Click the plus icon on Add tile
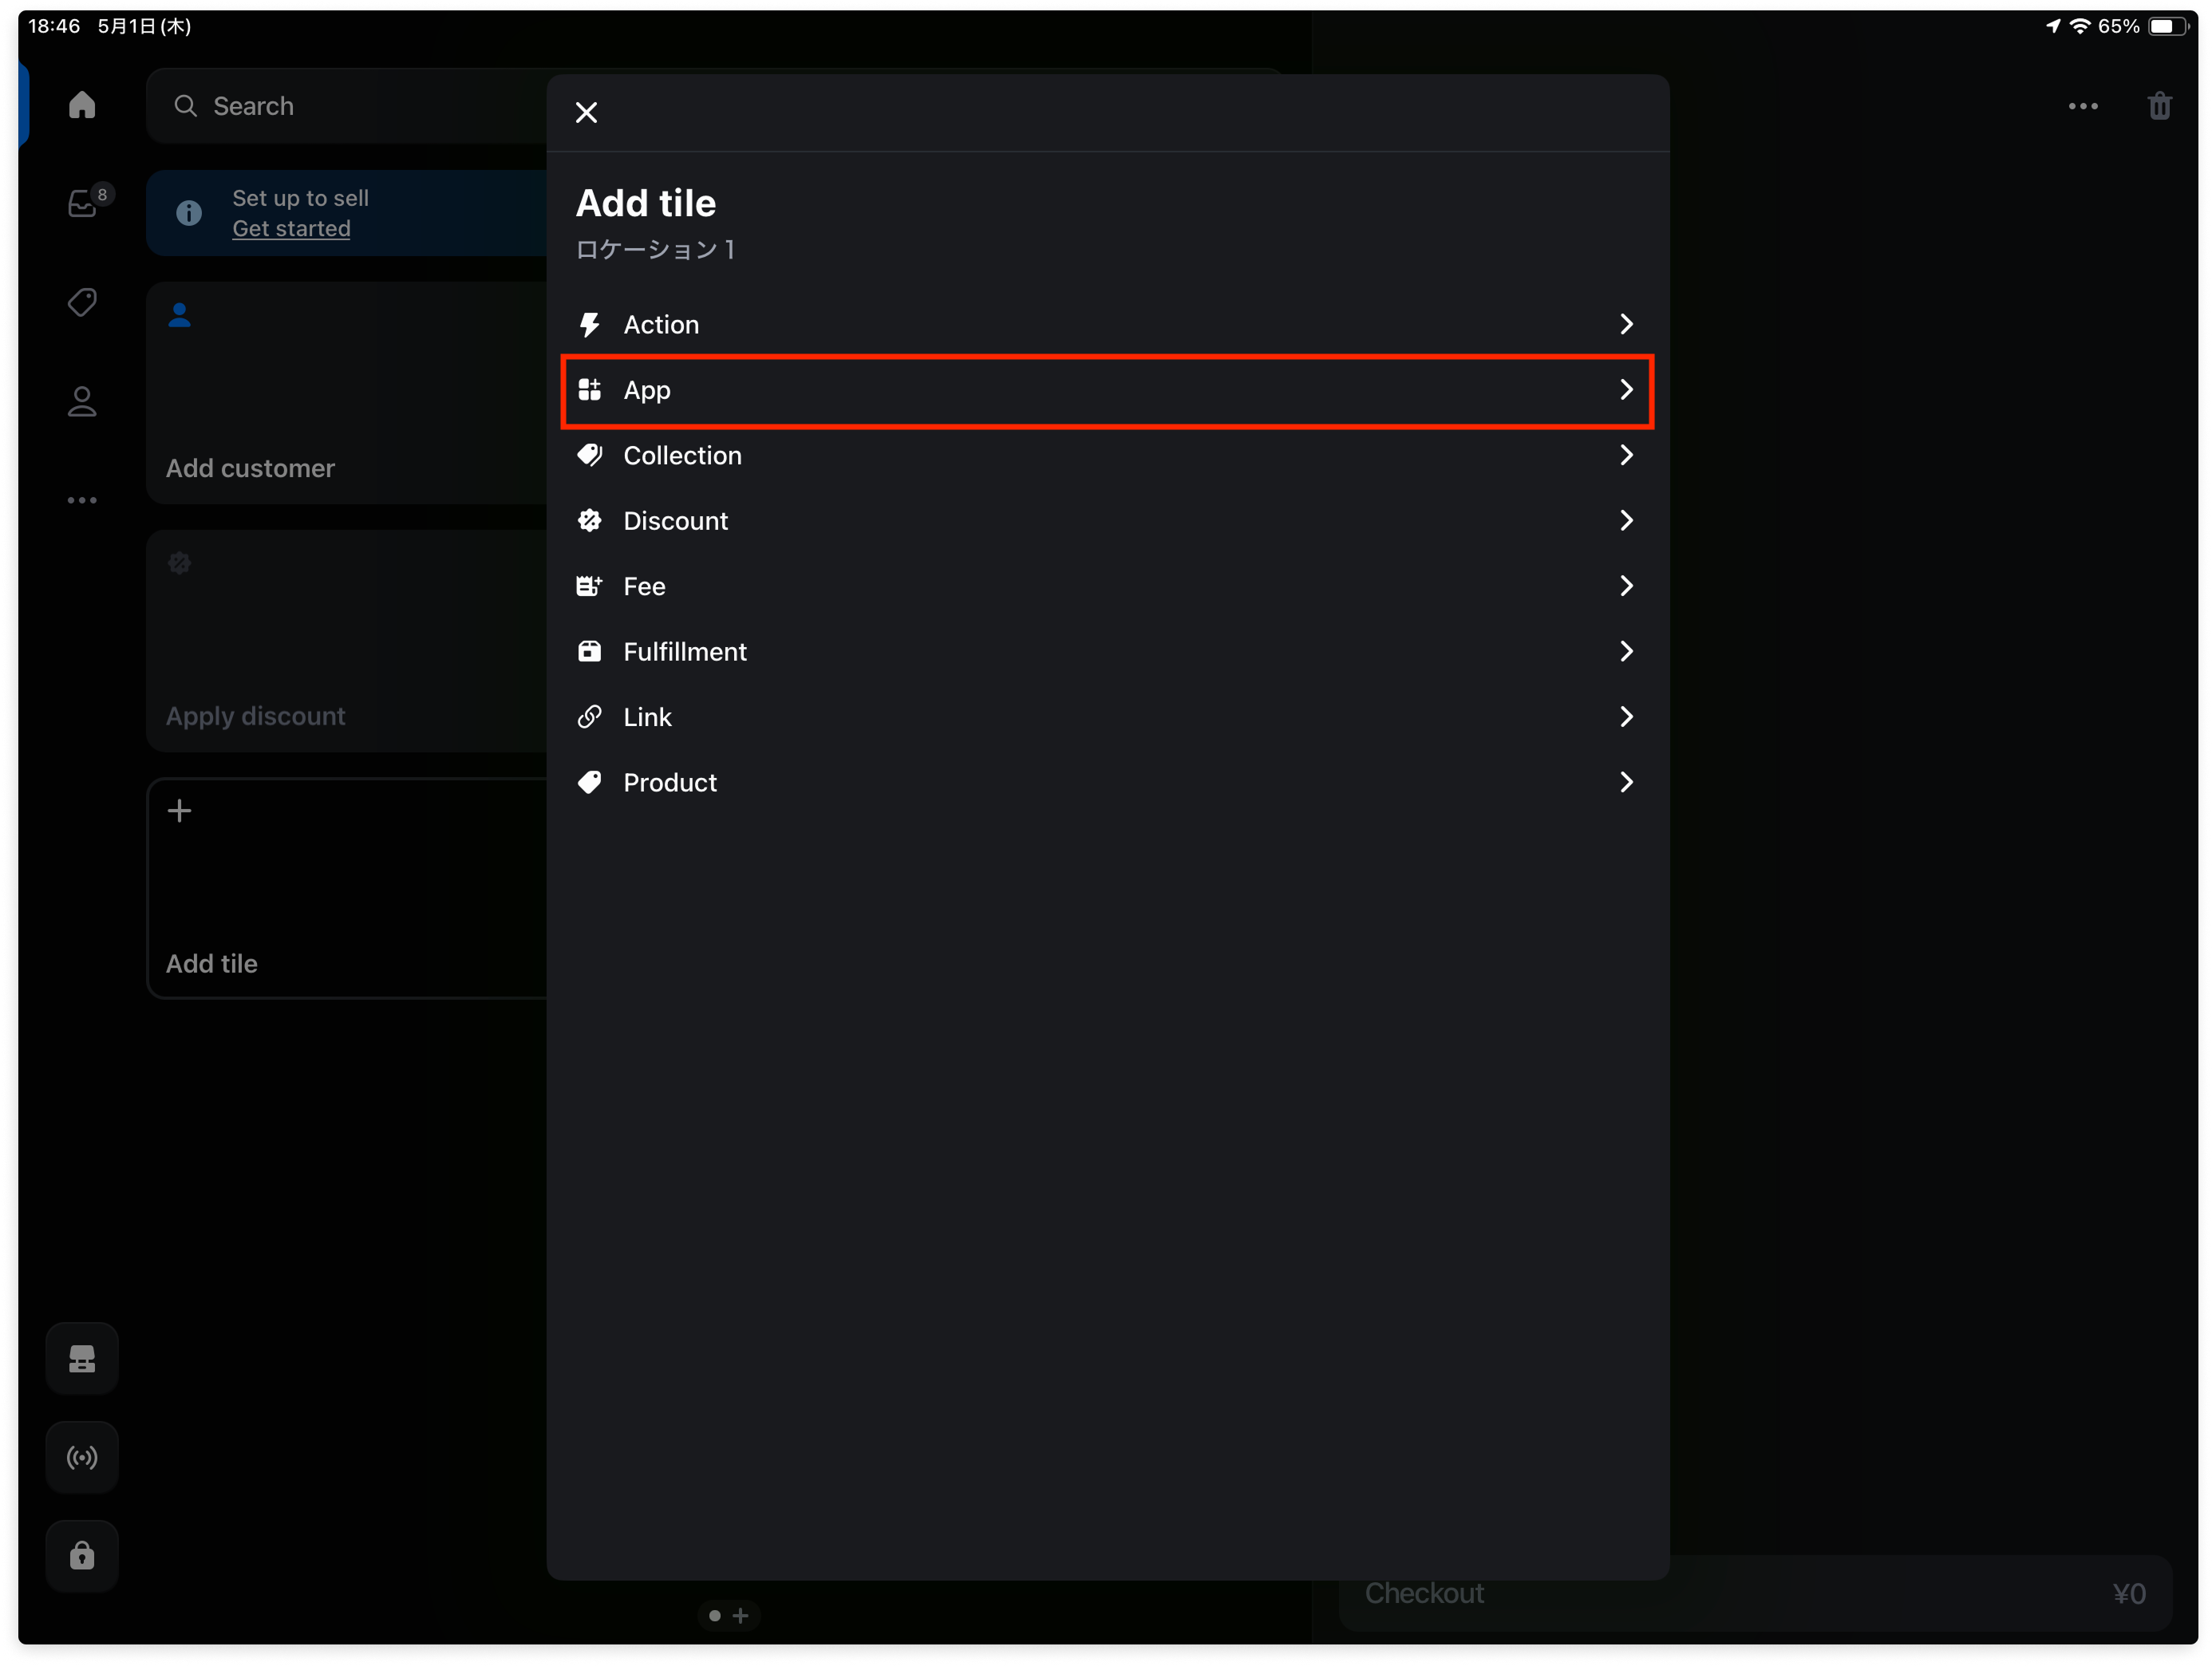This screenshot has height=1666, width=2212. coord(180,810)
